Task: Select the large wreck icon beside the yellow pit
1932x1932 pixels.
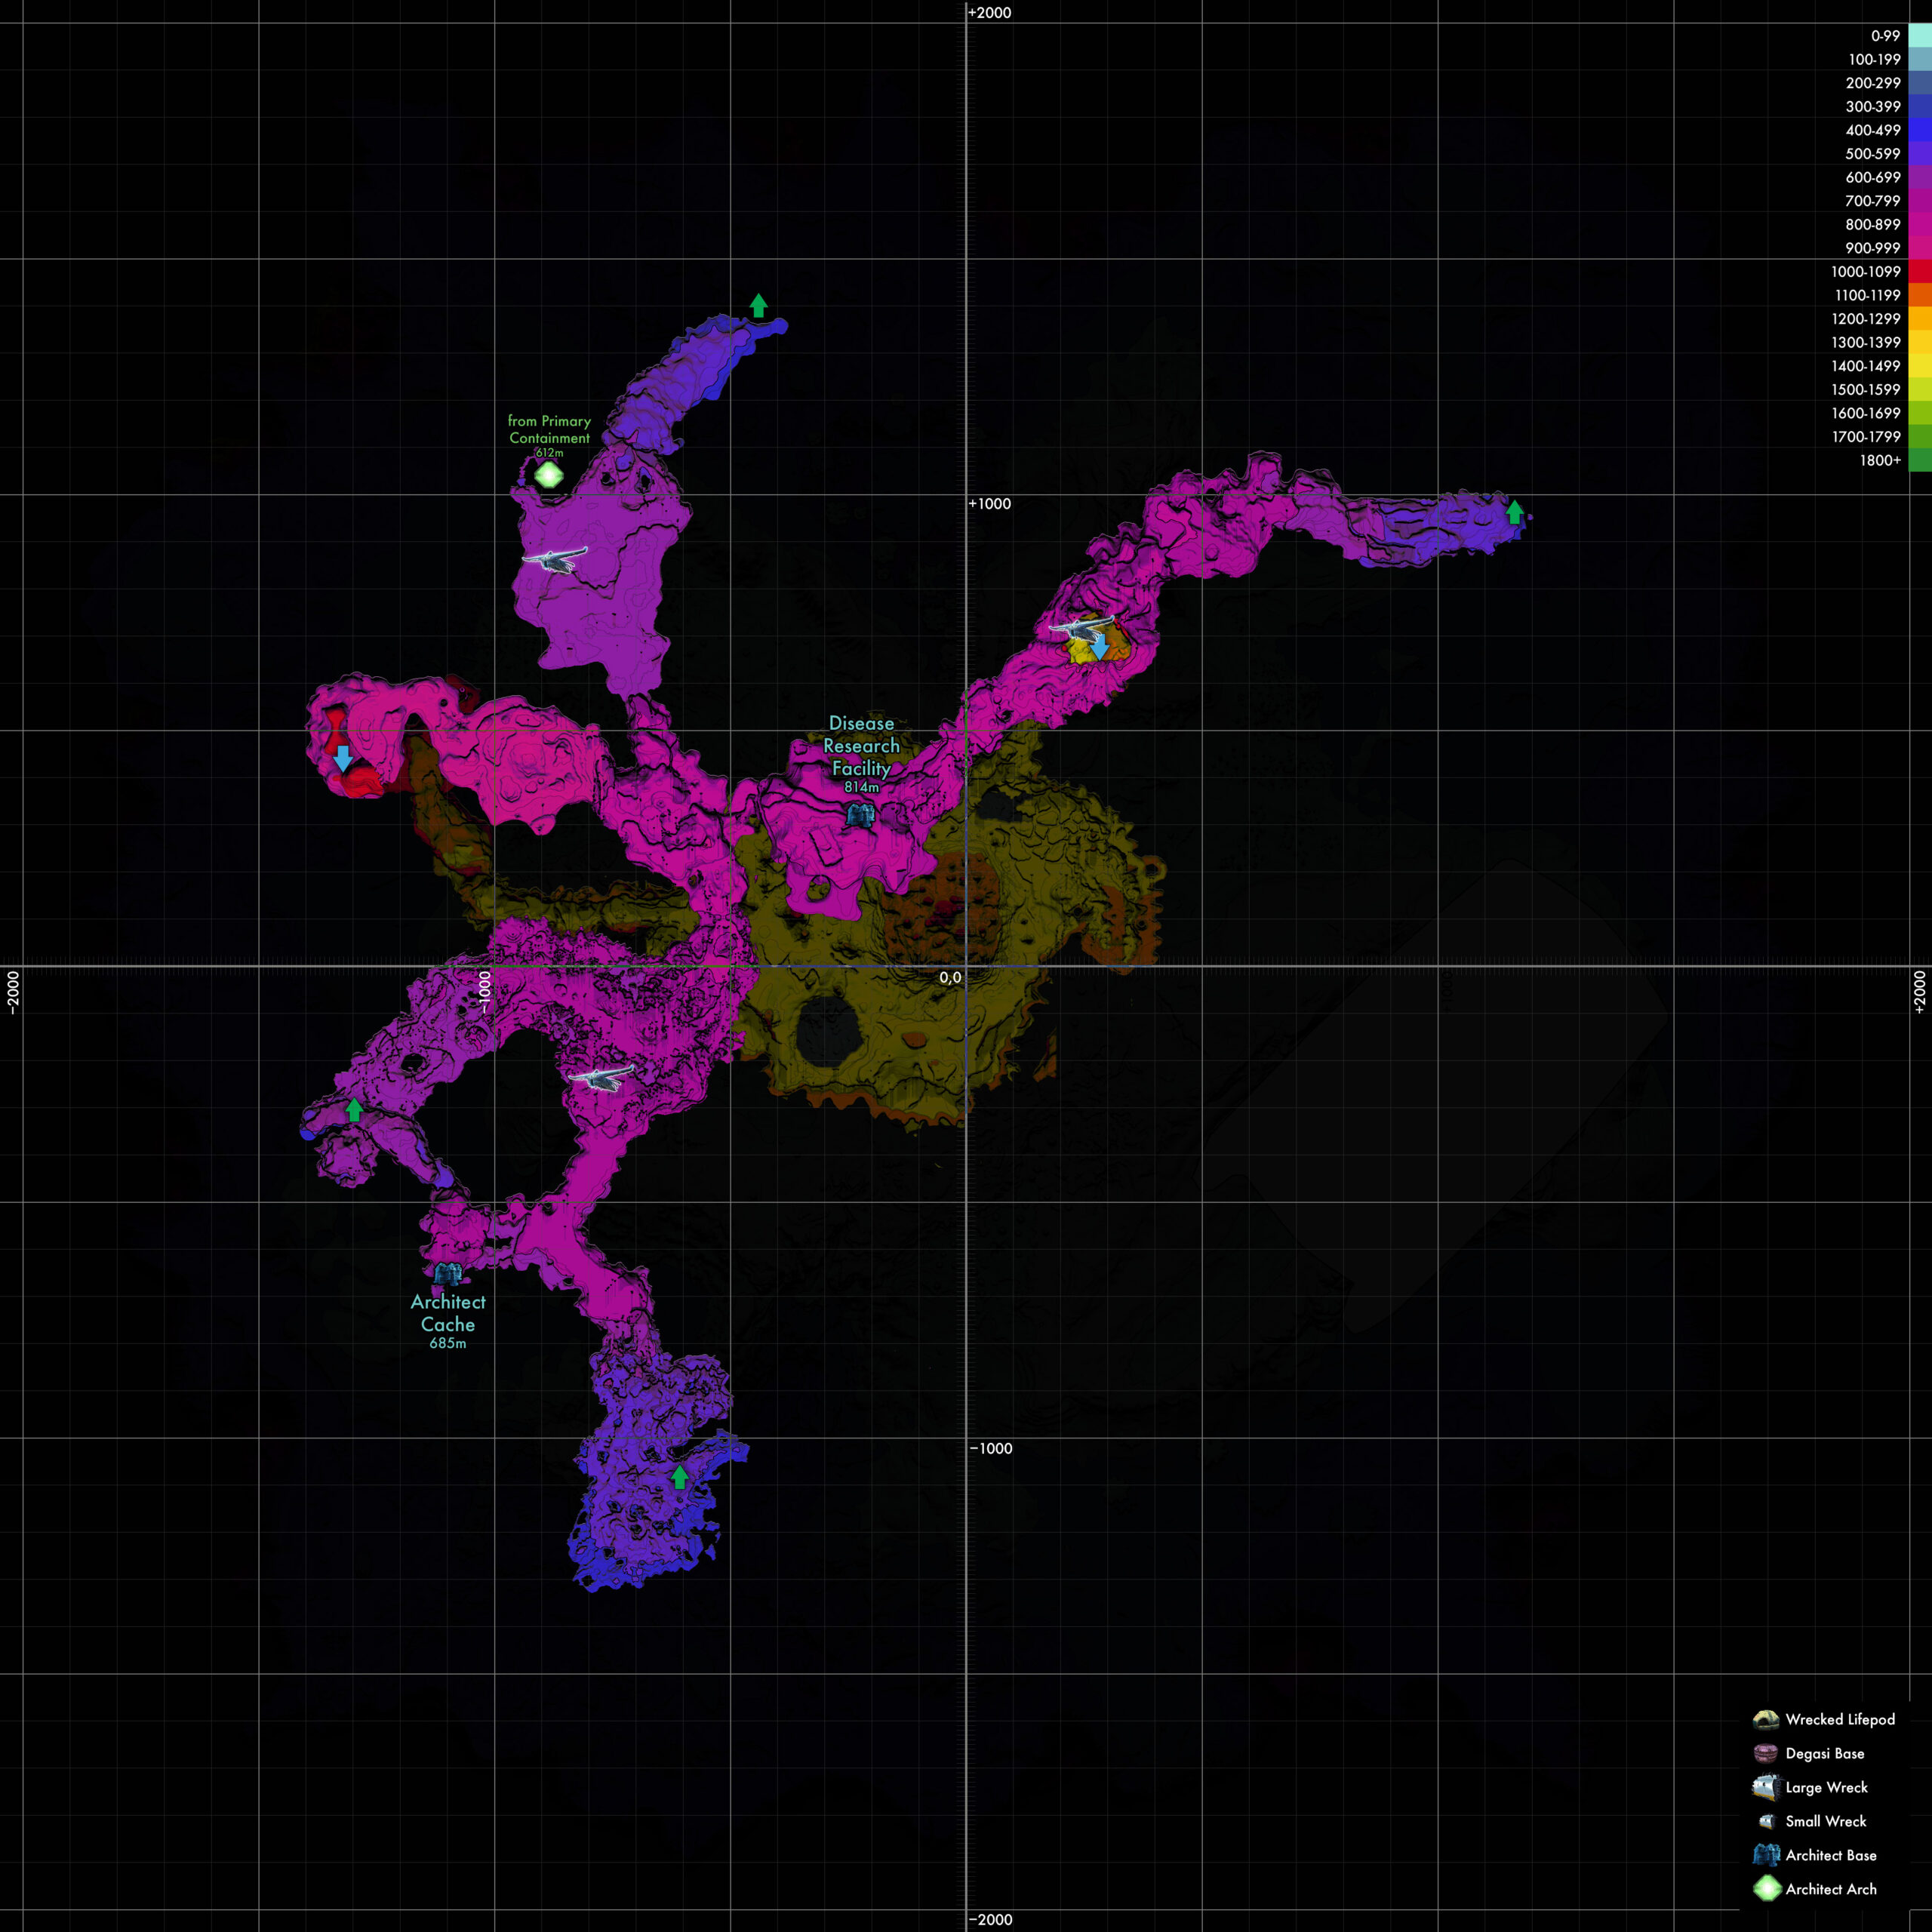Action: click(x=1081, y=628)
